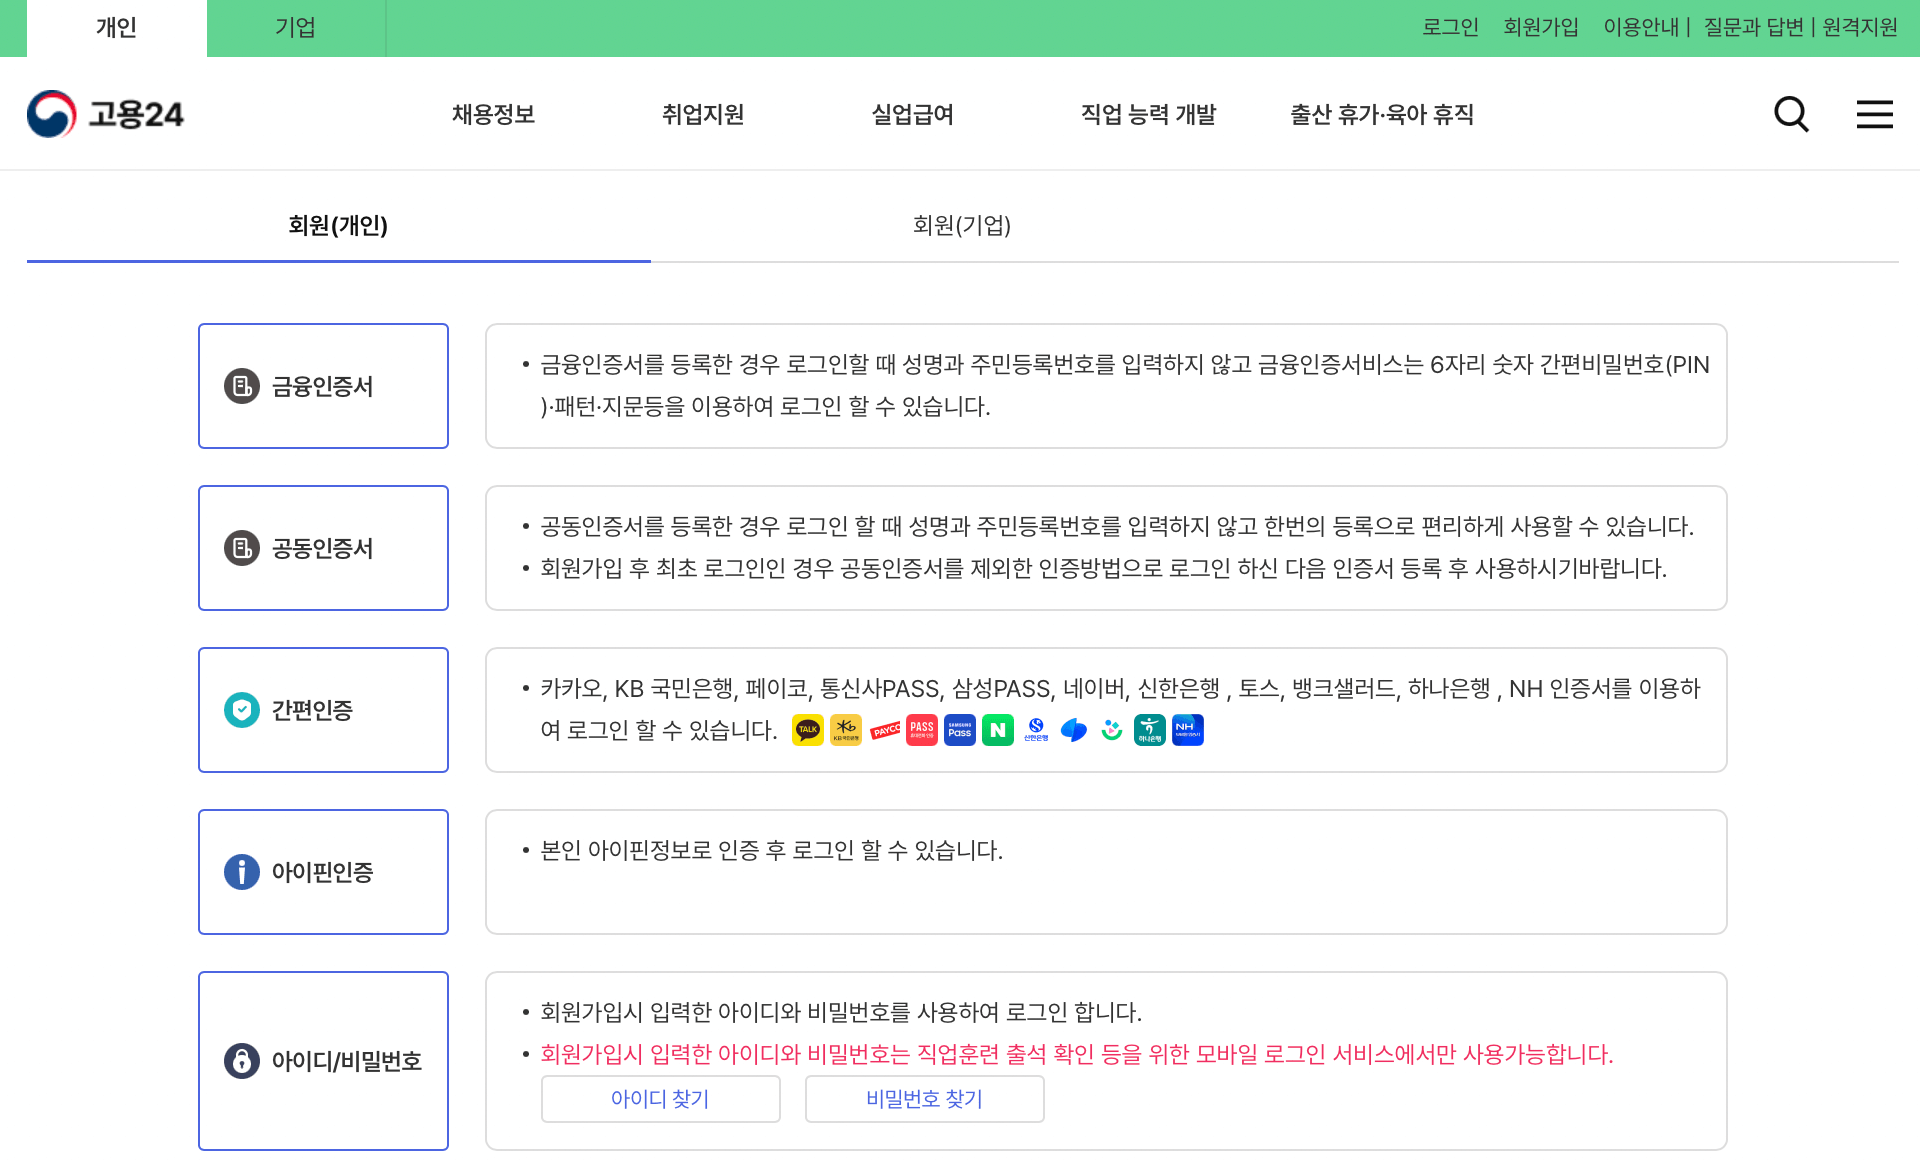Select the Kakao Talk authentication icon
Image resolution: width=1920 pixels, height=1162 pixels.
point(807,730)
